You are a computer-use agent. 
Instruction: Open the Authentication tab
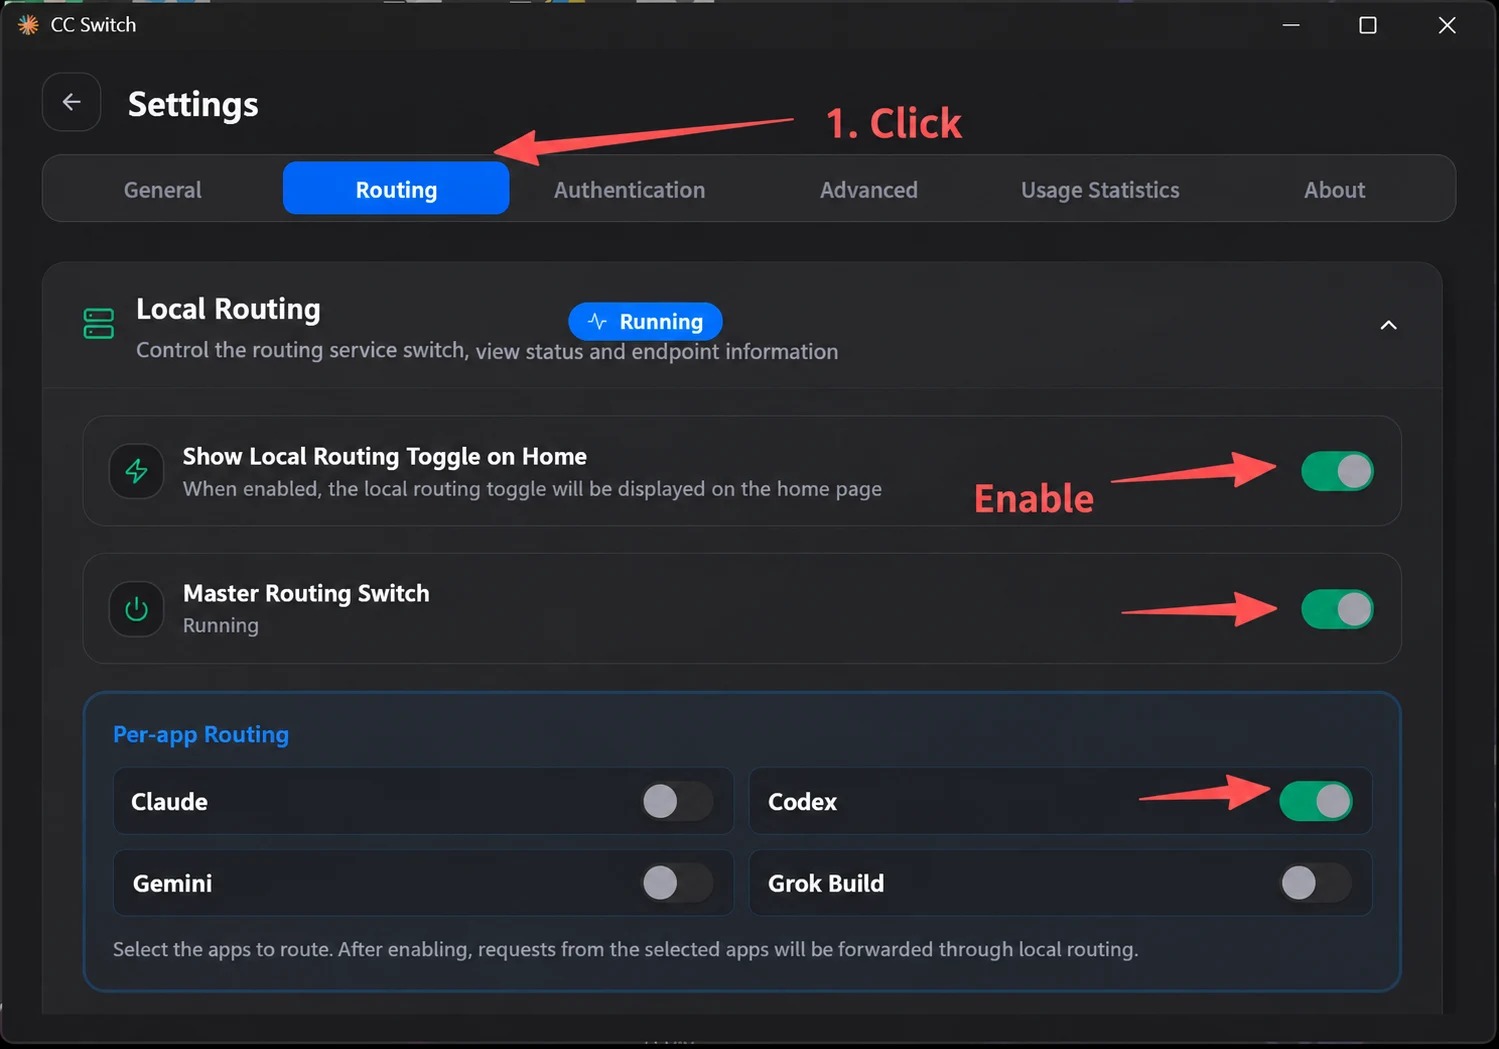[x=630, y=189]
